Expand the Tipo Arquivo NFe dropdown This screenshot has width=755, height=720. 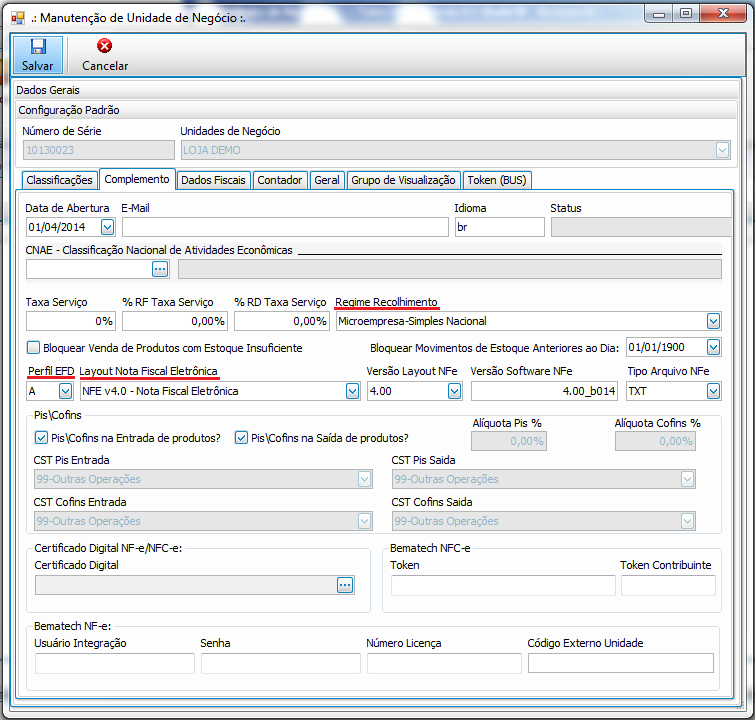(x=714, y=391)
